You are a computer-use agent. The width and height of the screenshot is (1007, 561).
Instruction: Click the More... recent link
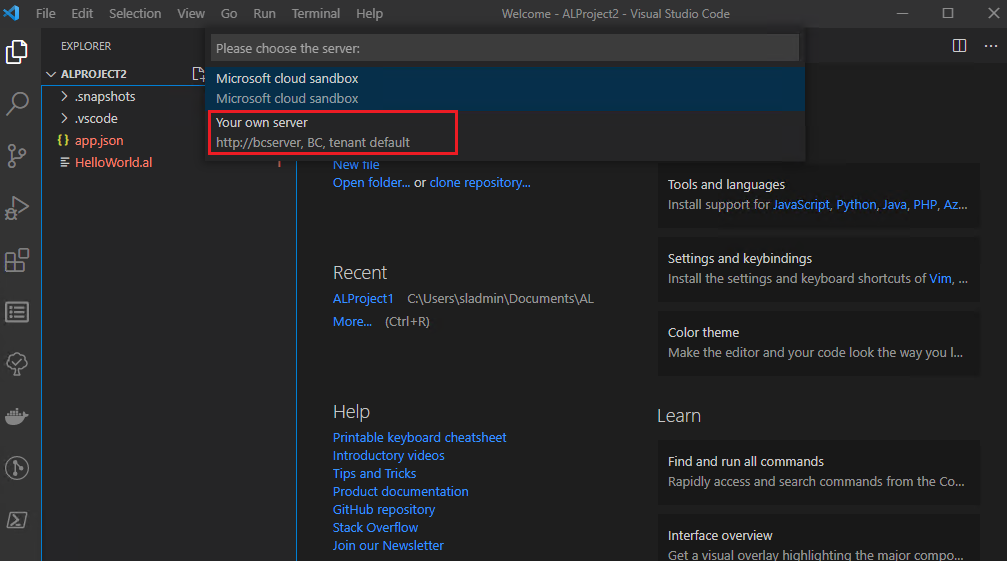click(352, 322)
